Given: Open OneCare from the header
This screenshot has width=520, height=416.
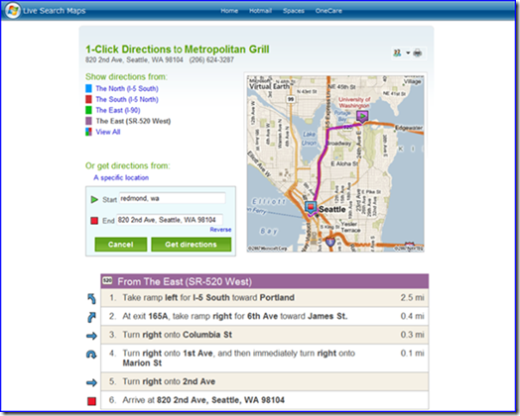Looking at the screenshot, I should pos(329,11).
